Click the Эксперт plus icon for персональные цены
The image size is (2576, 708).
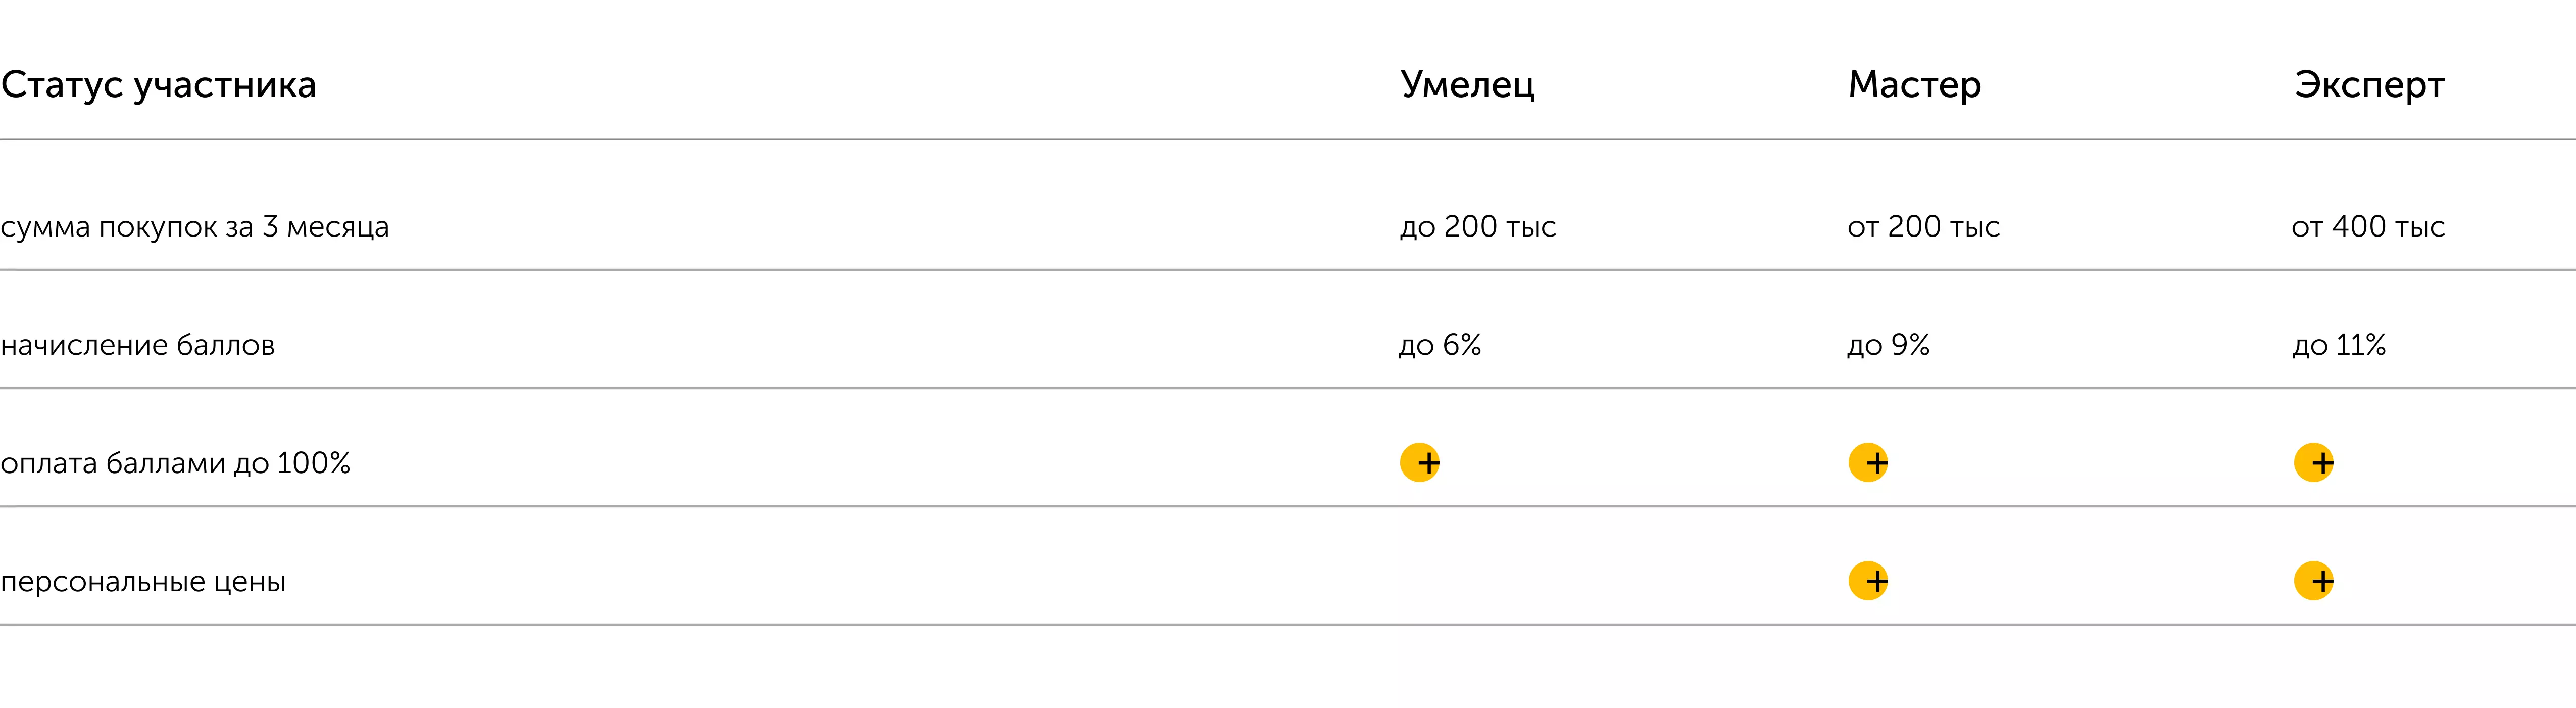point(2313,580)
